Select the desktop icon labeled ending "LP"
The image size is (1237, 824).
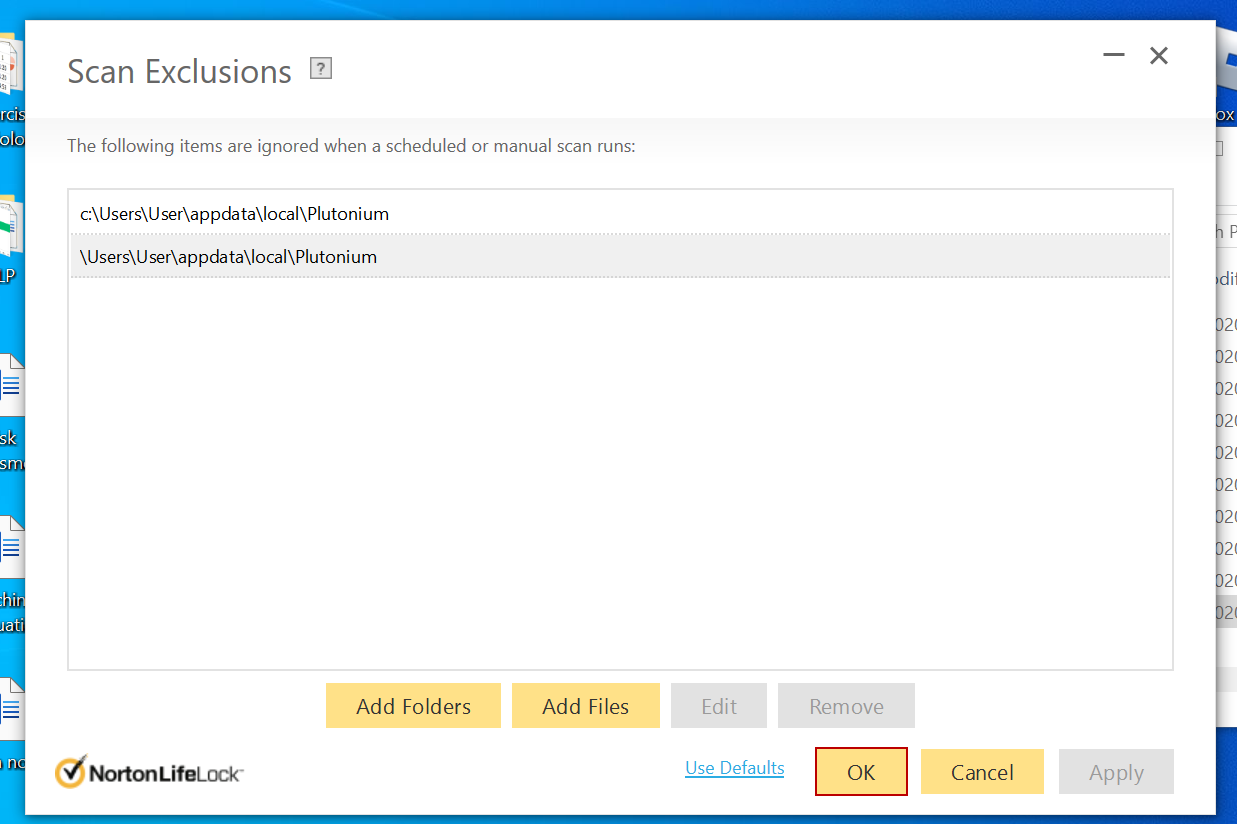[10, 230]
